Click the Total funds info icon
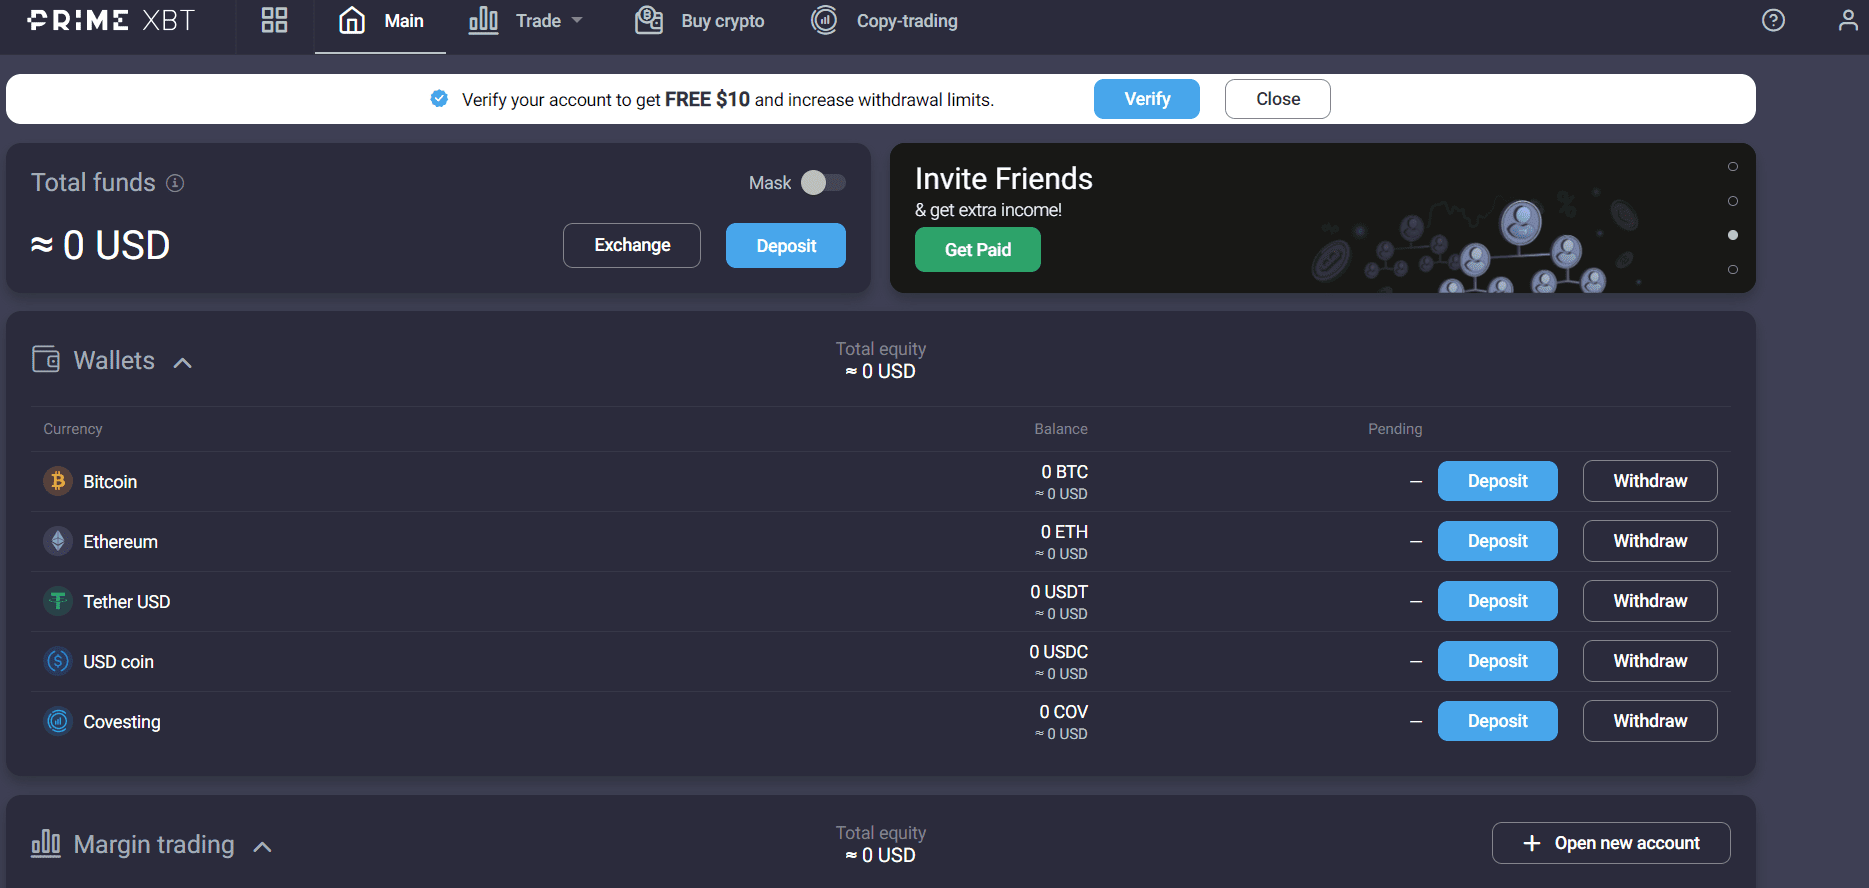Image resolution: width=1869 pixels, height=888 pixels. 175,183
